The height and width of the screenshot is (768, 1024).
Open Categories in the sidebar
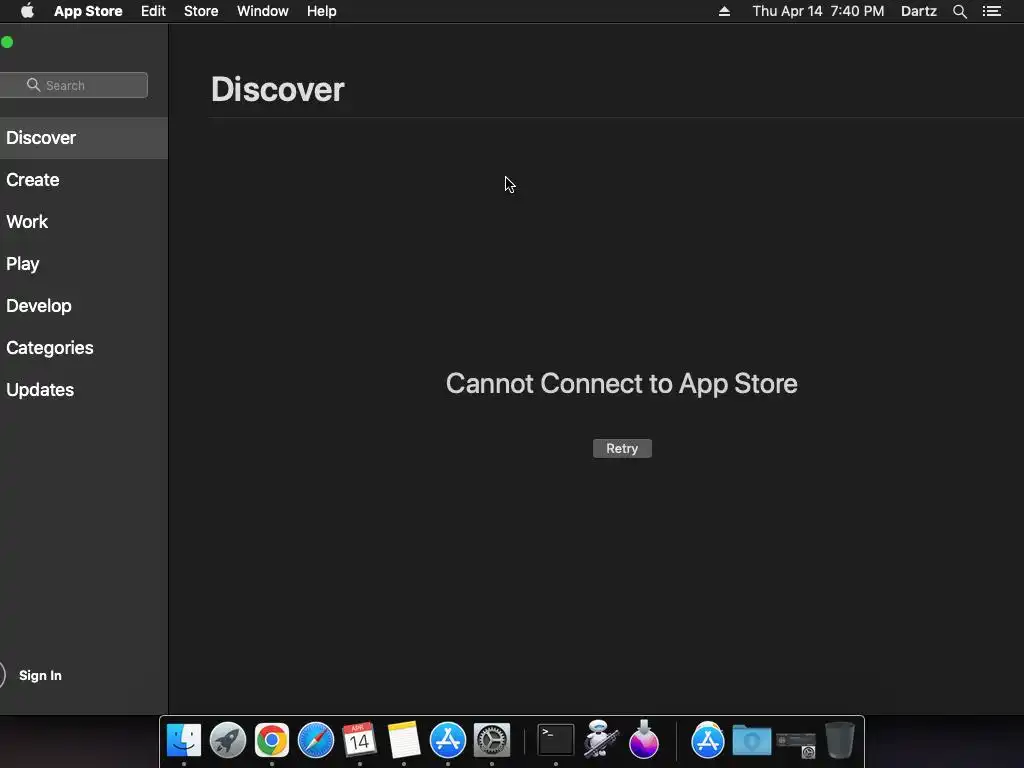point(84,347)
